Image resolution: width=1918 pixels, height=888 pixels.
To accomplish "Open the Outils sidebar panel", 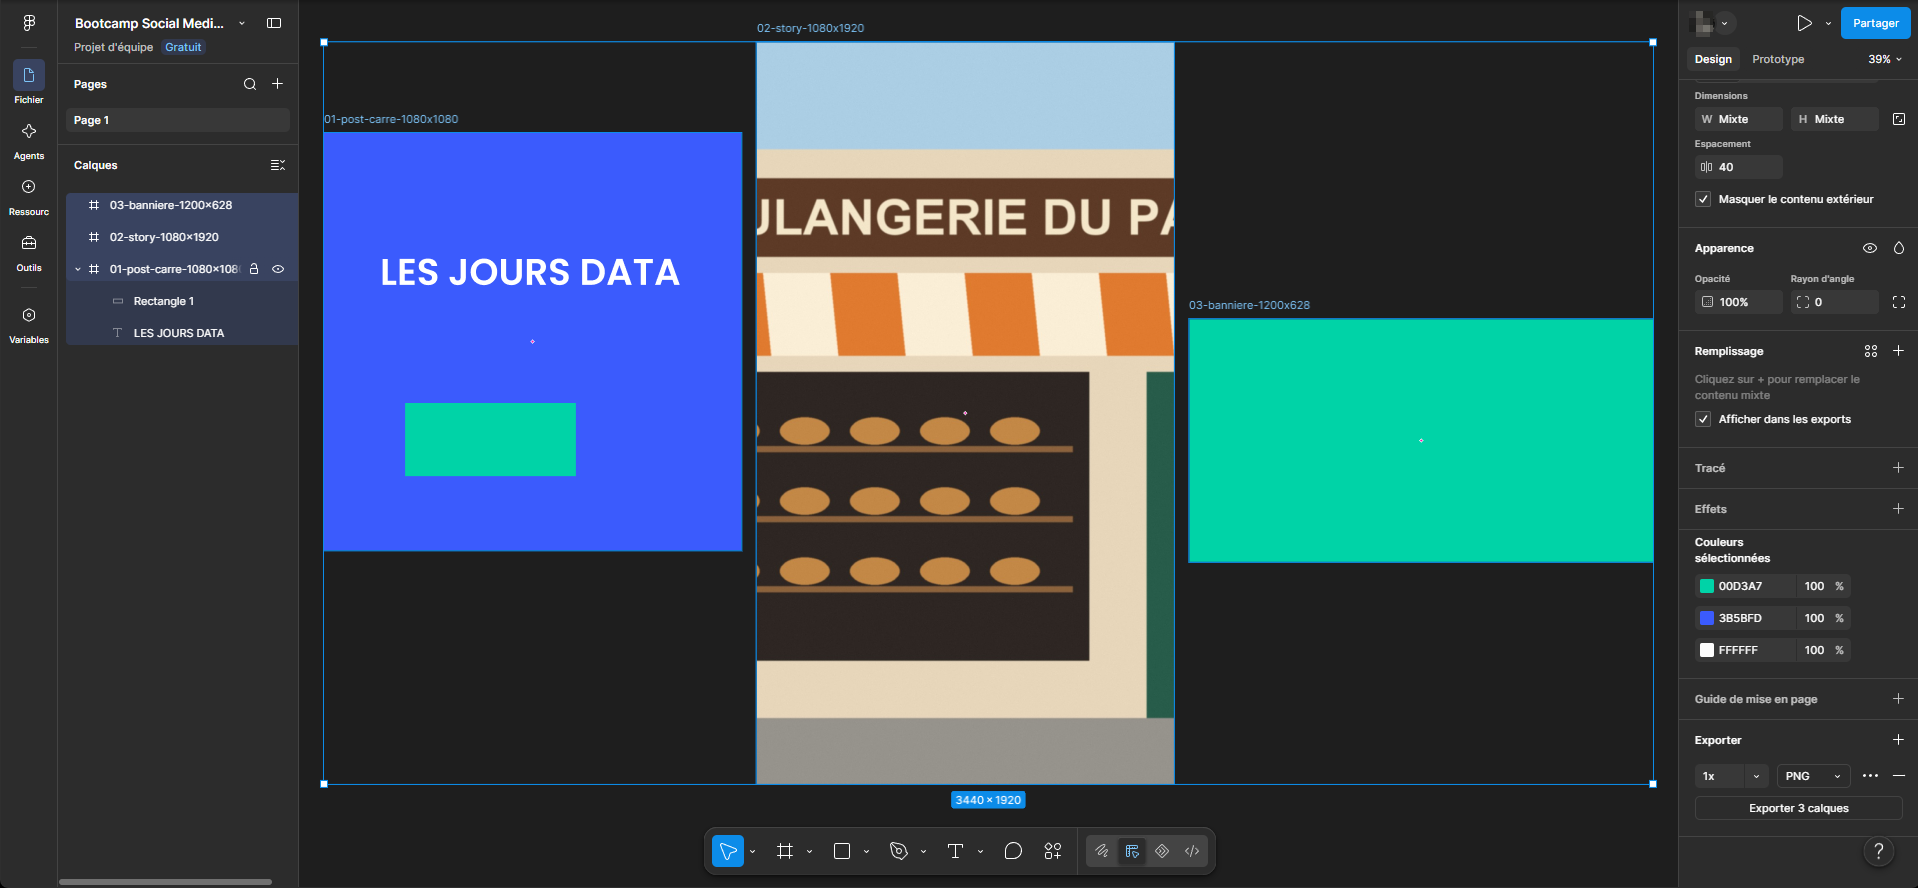I will (29, 252).
